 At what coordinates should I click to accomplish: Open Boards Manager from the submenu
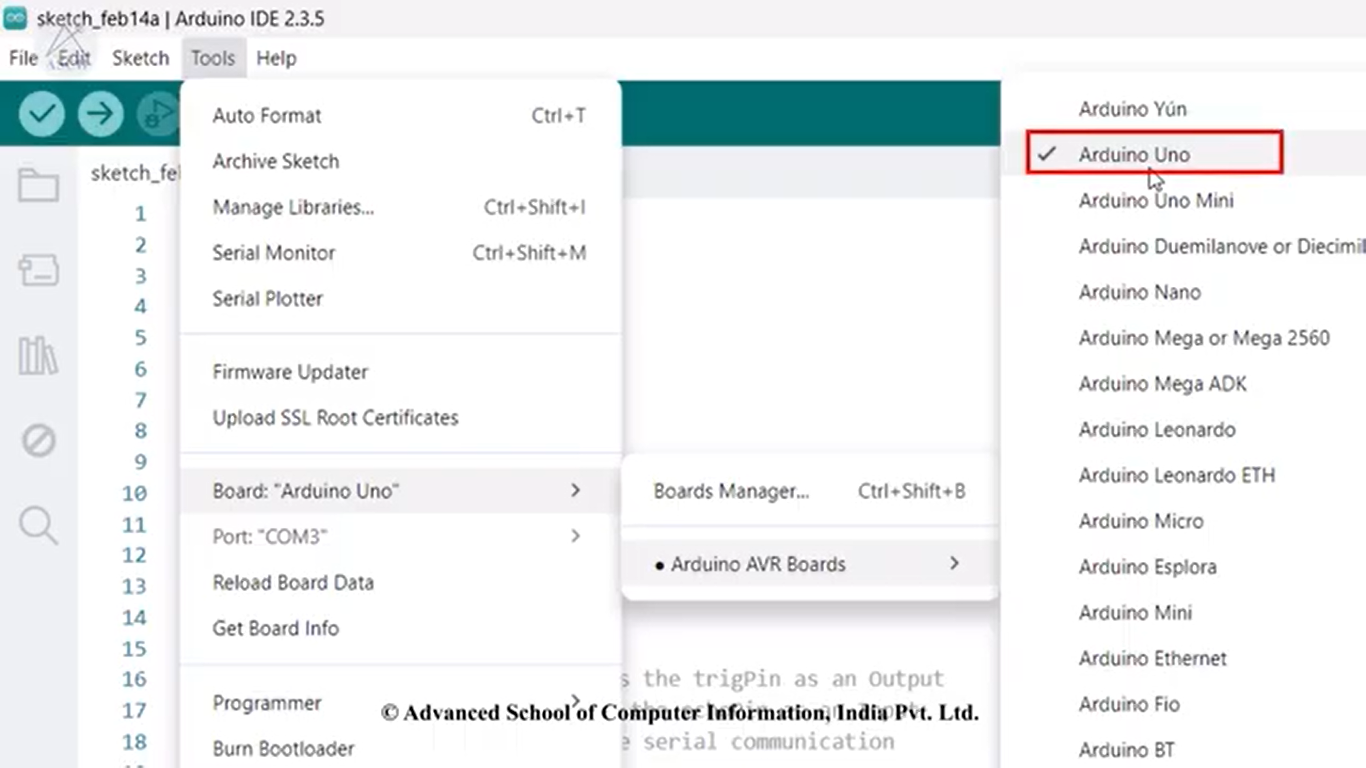coord(809,491)
